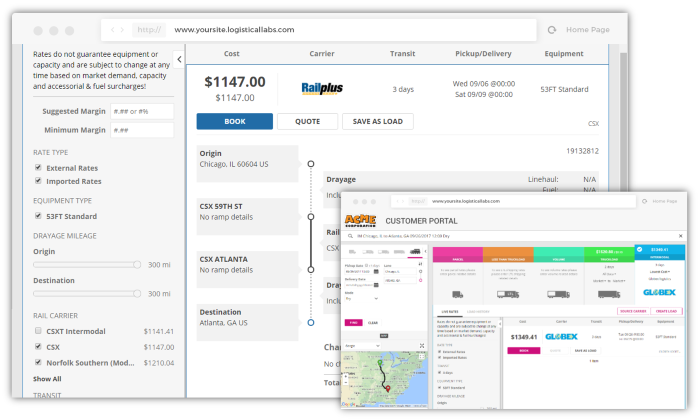Screen dimensions: 699x420
Task: Click the map expand icon above map
Action: 422,346
